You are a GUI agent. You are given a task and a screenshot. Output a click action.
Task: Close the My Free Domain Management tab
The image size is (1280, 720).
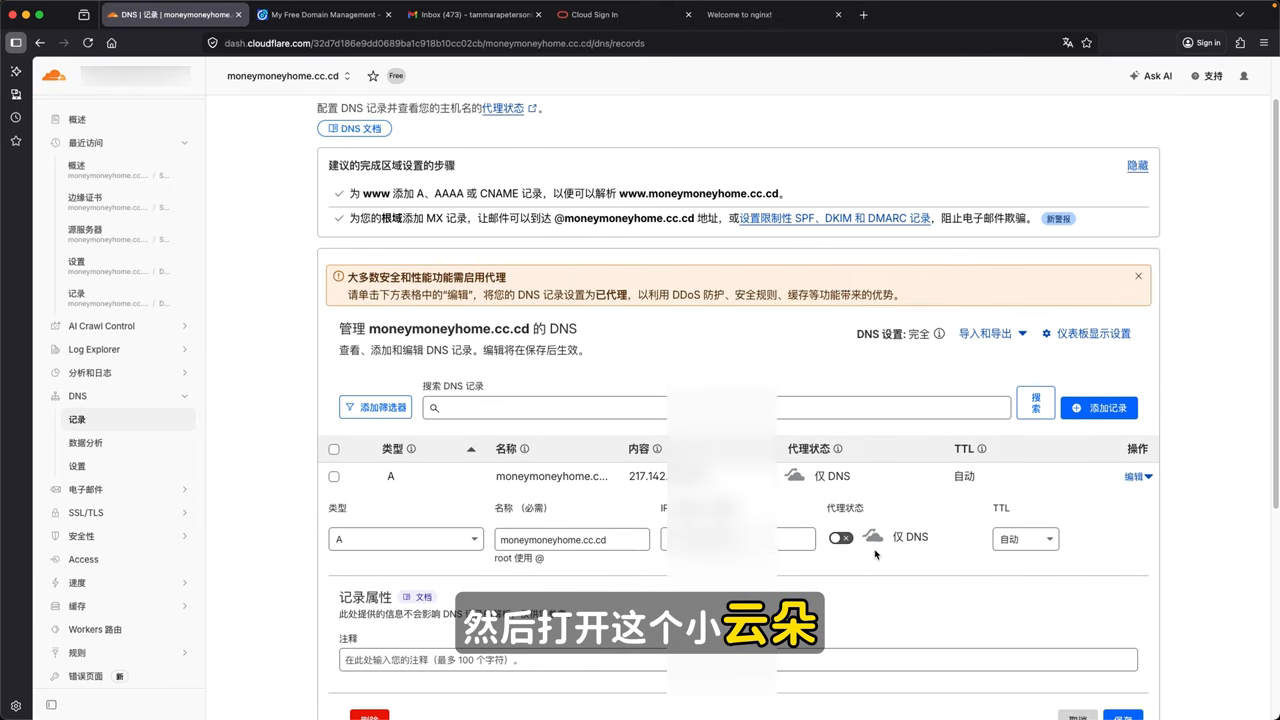pos(387,15)
